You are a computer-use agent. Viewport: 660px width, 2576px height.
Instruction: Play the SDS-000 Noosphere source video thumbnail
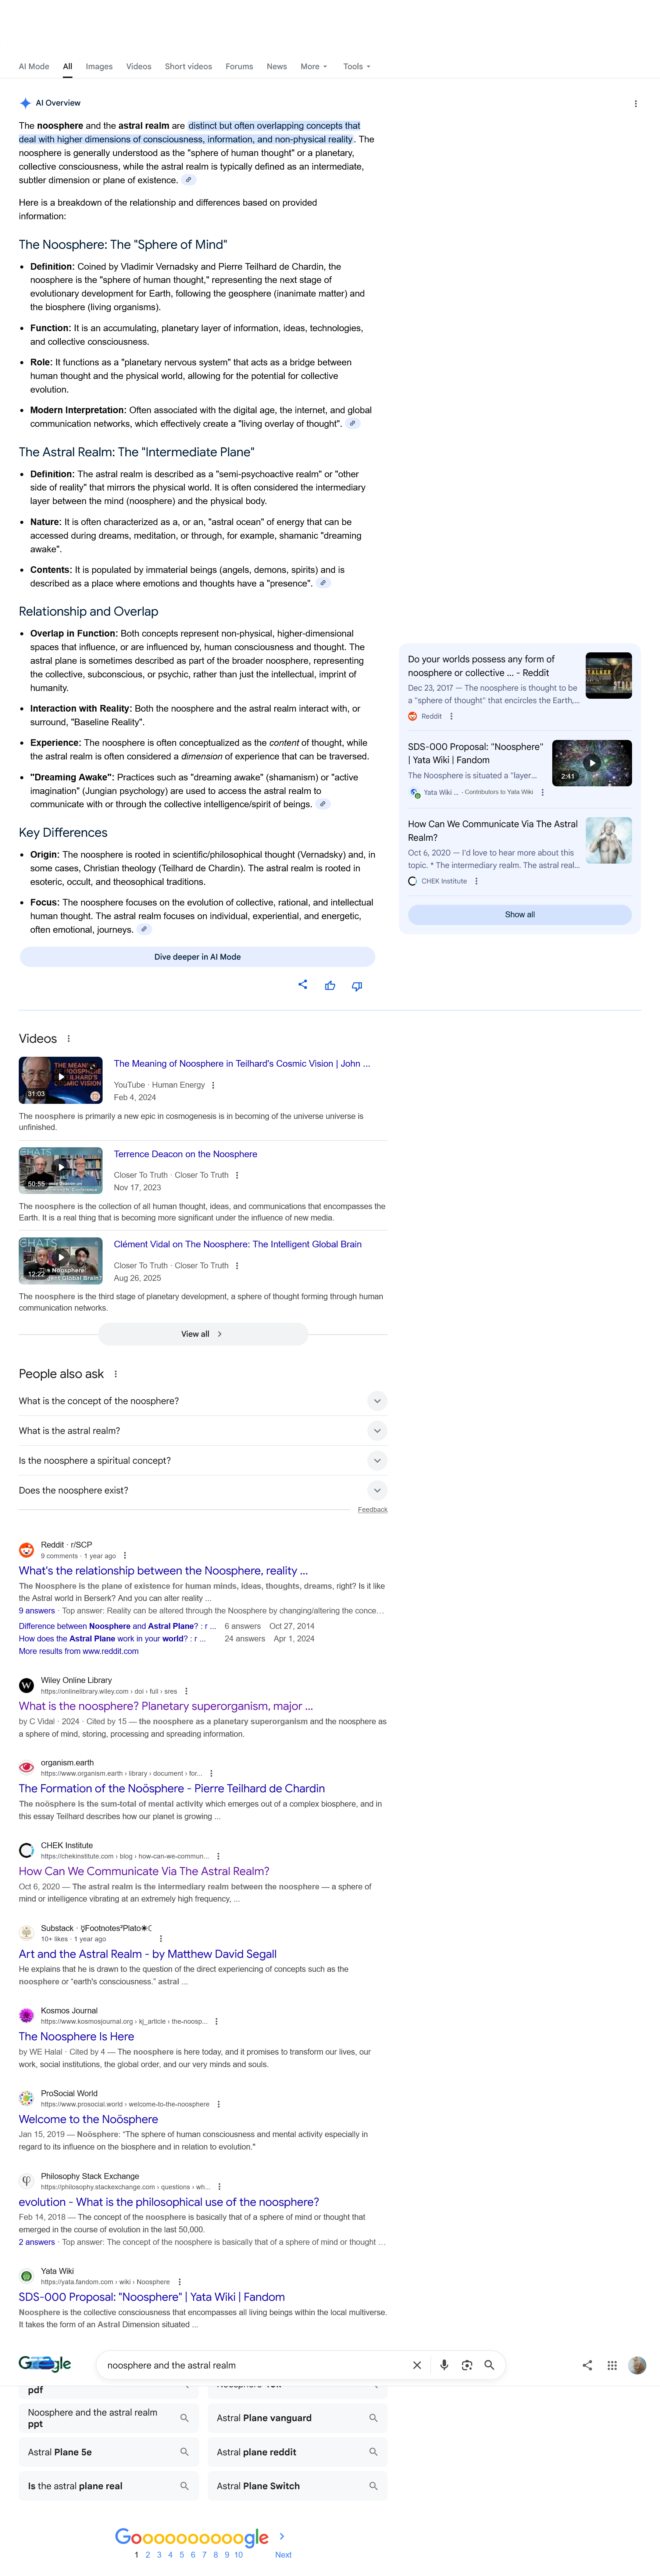[592, 763]
